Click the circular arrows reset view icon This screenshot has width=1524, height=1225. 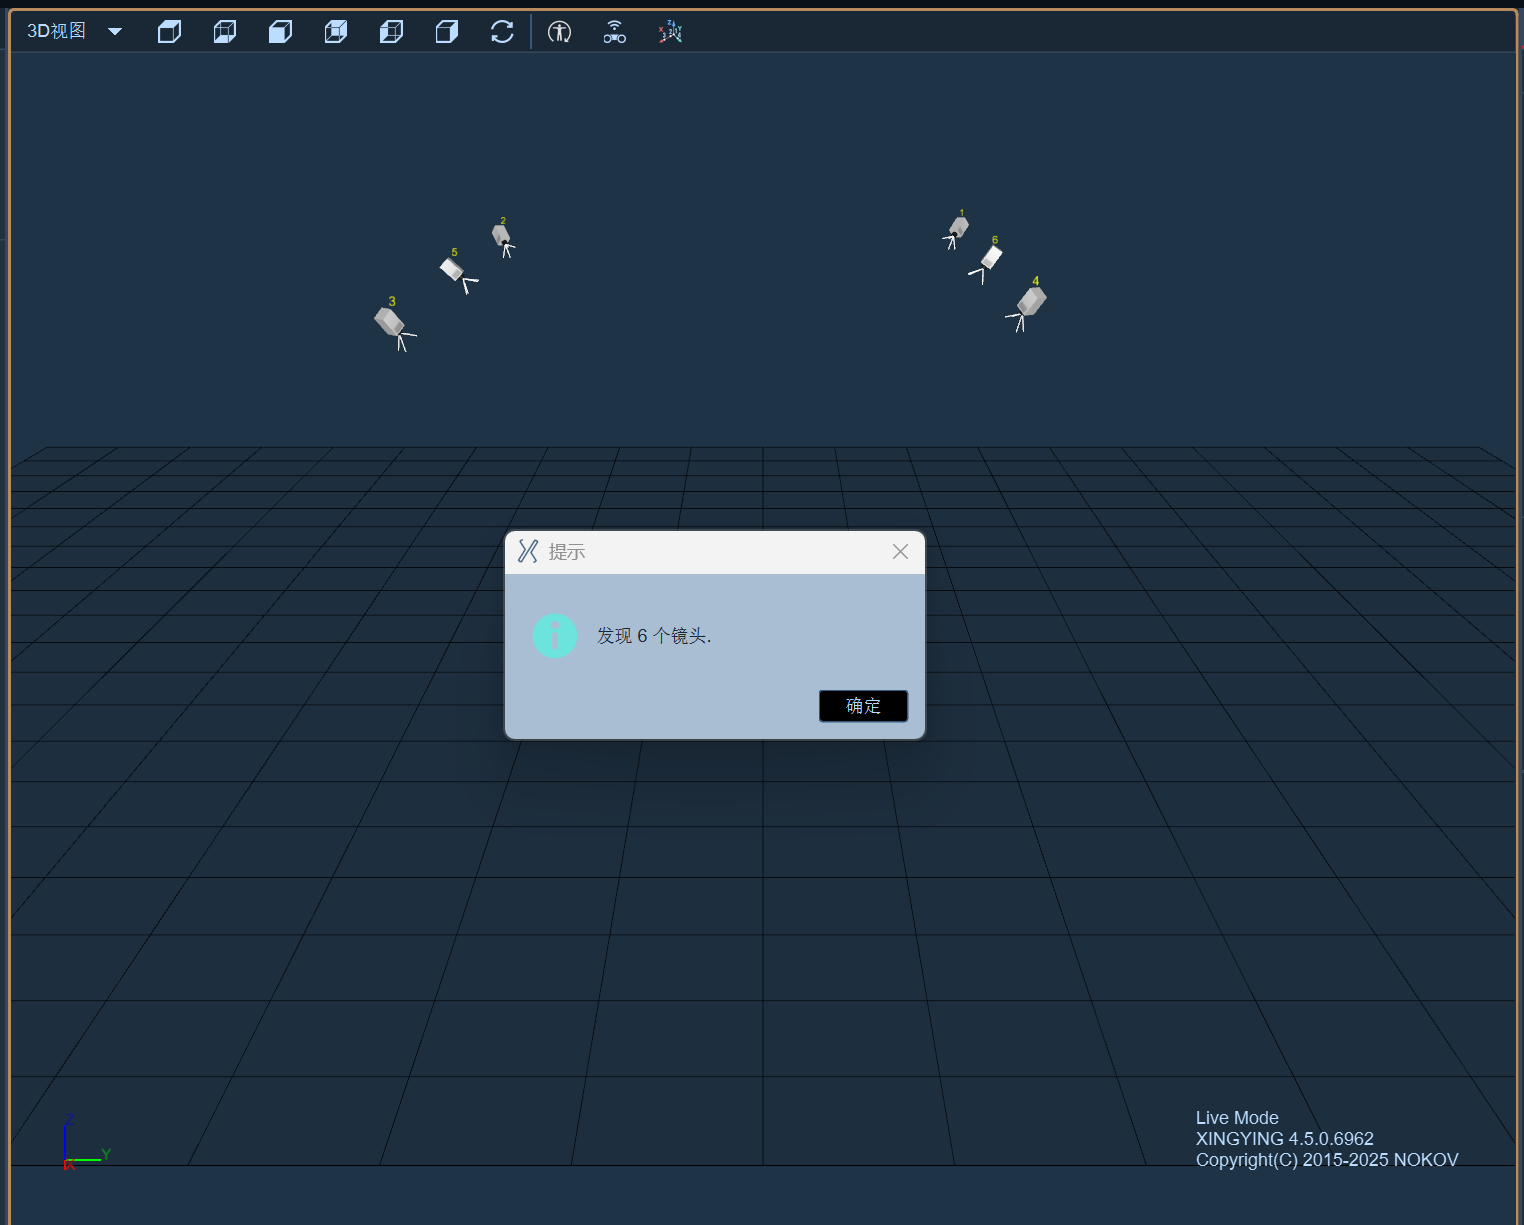pyautogui.click(x=502, y=32)
